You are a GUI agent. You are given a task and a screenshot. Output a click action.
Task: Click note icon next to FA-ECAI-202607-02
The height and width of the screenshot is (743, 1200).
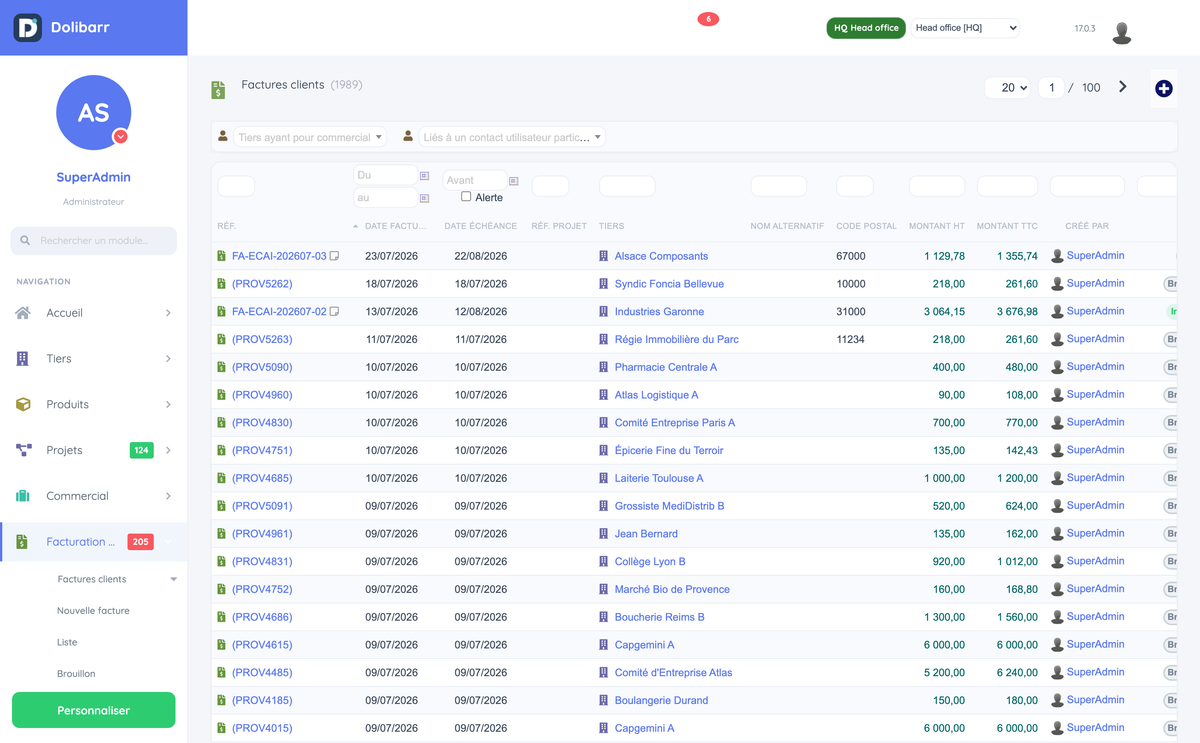tap(334, 312)
